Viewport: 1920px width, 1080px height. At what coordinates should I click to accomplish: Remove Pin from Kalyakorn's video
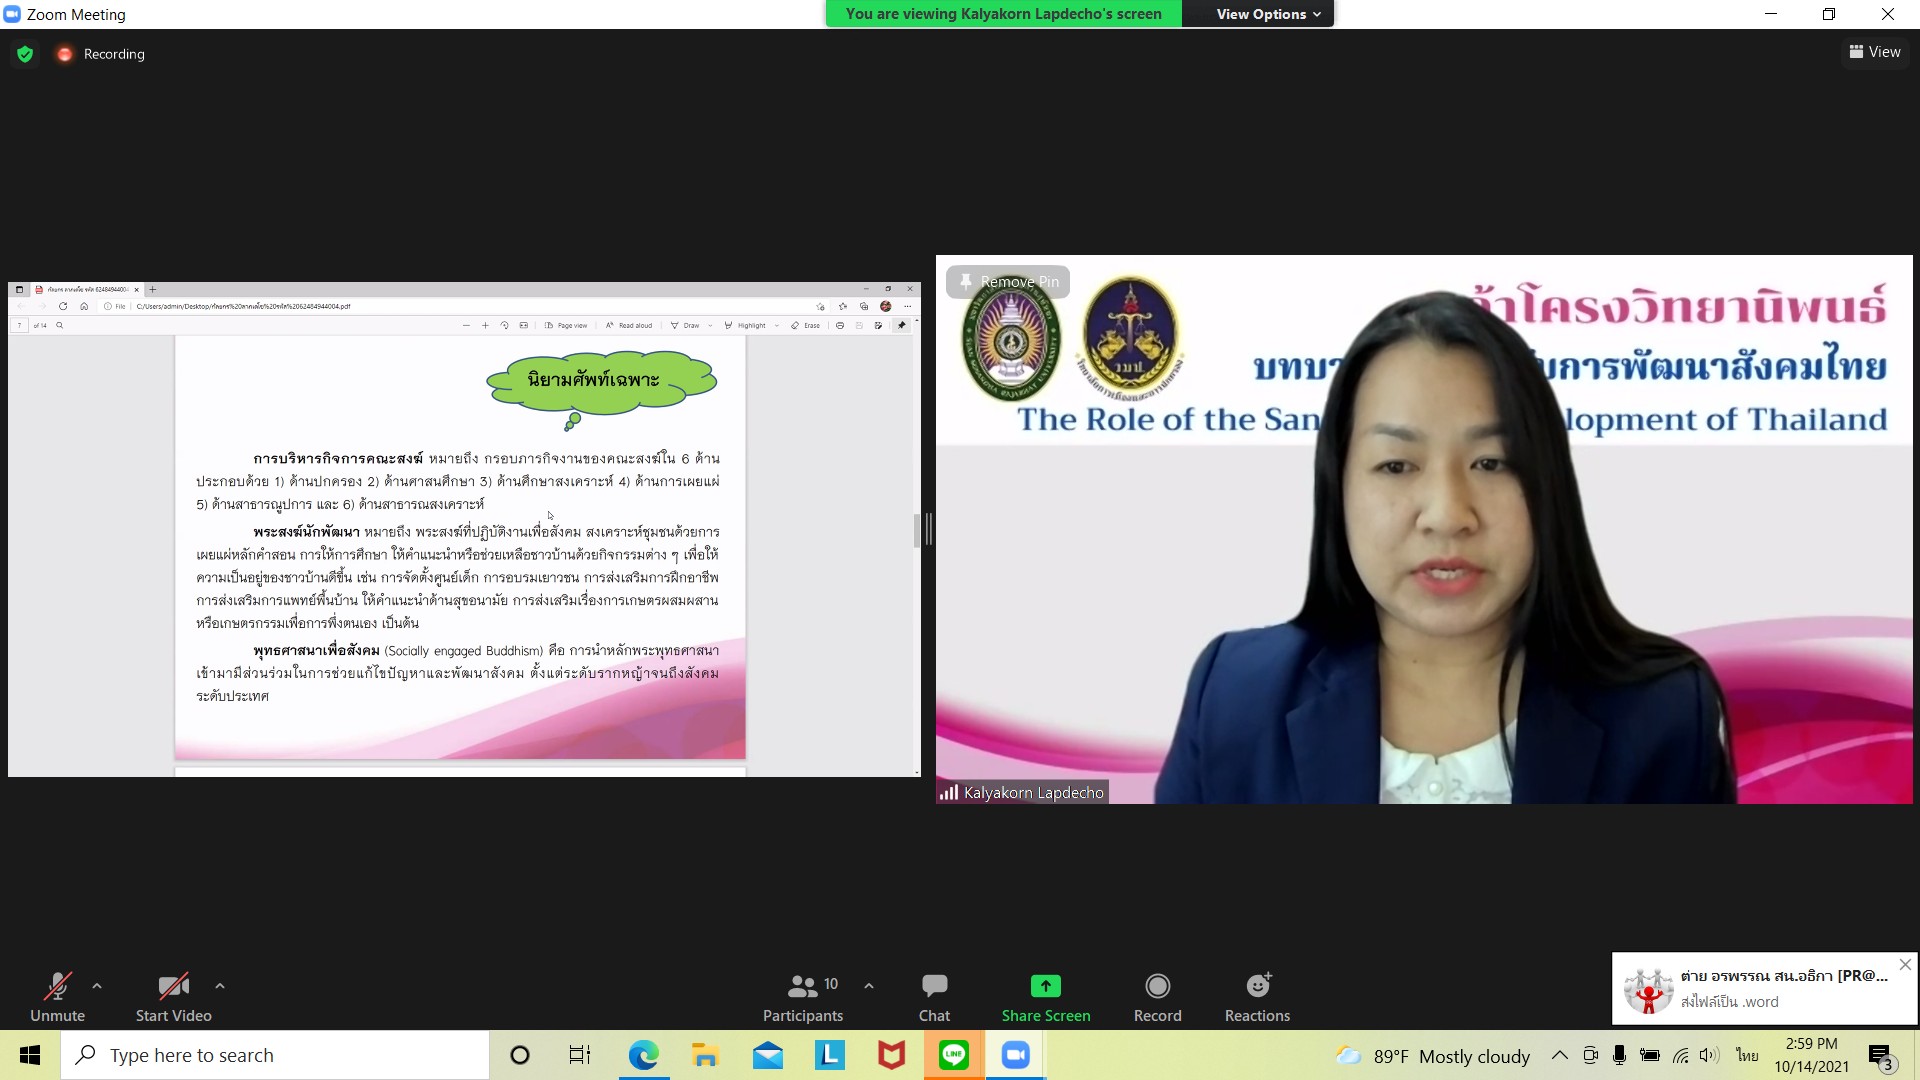click(1008, 282)
